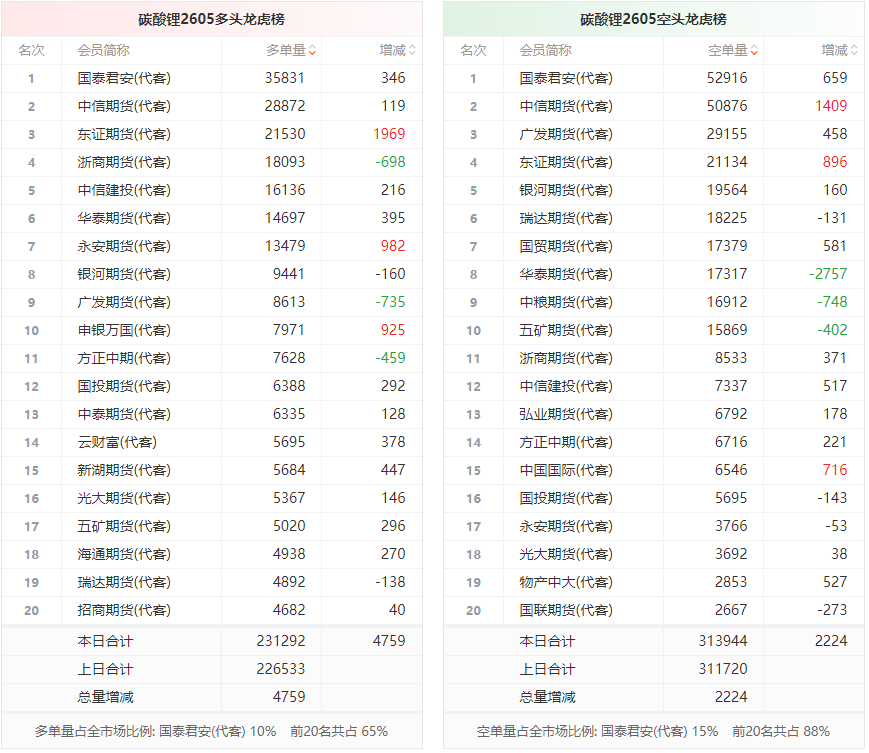Select the long-side market share footer text
The image size is (869, 753).
211,731
